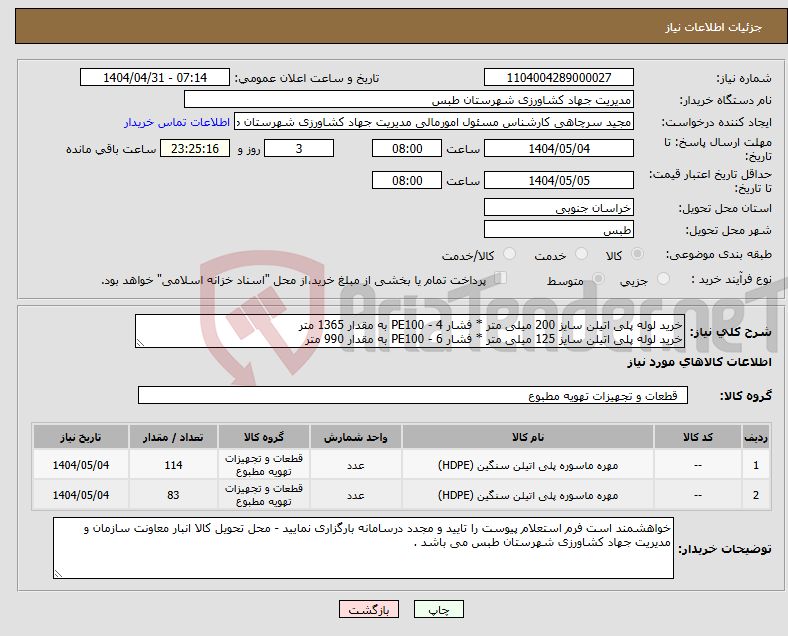
Task: Click the response deadline date 1404/05/04 field
Action: click(x=558, y=149)
